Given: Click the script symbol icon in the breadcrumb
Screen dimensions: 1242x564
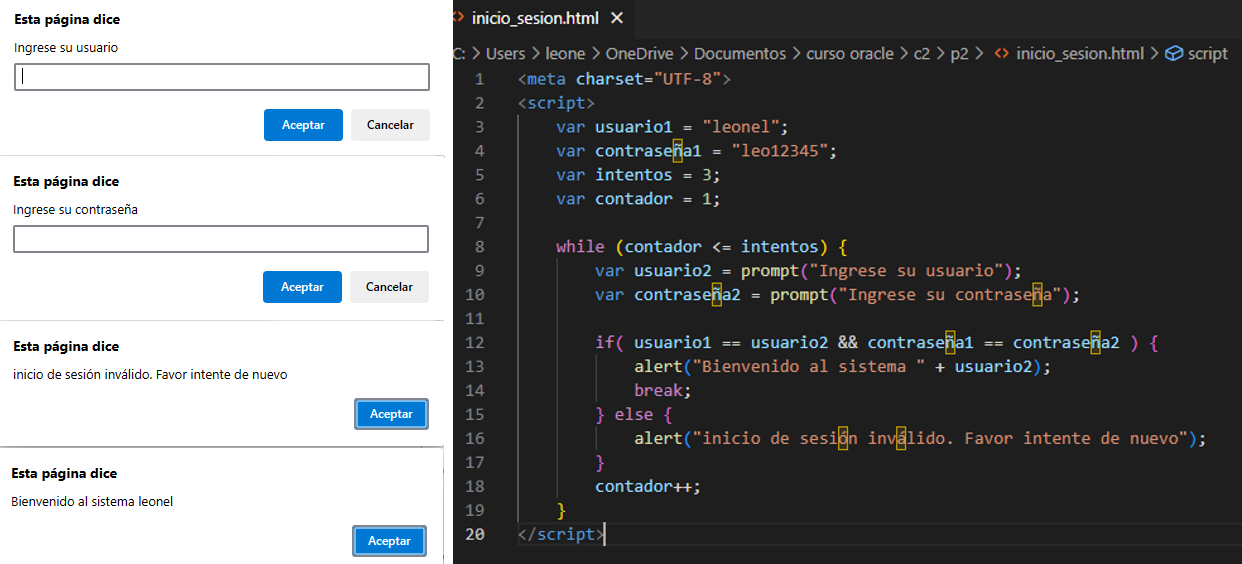Looking at the screenshot, I should pos(1175,54).
